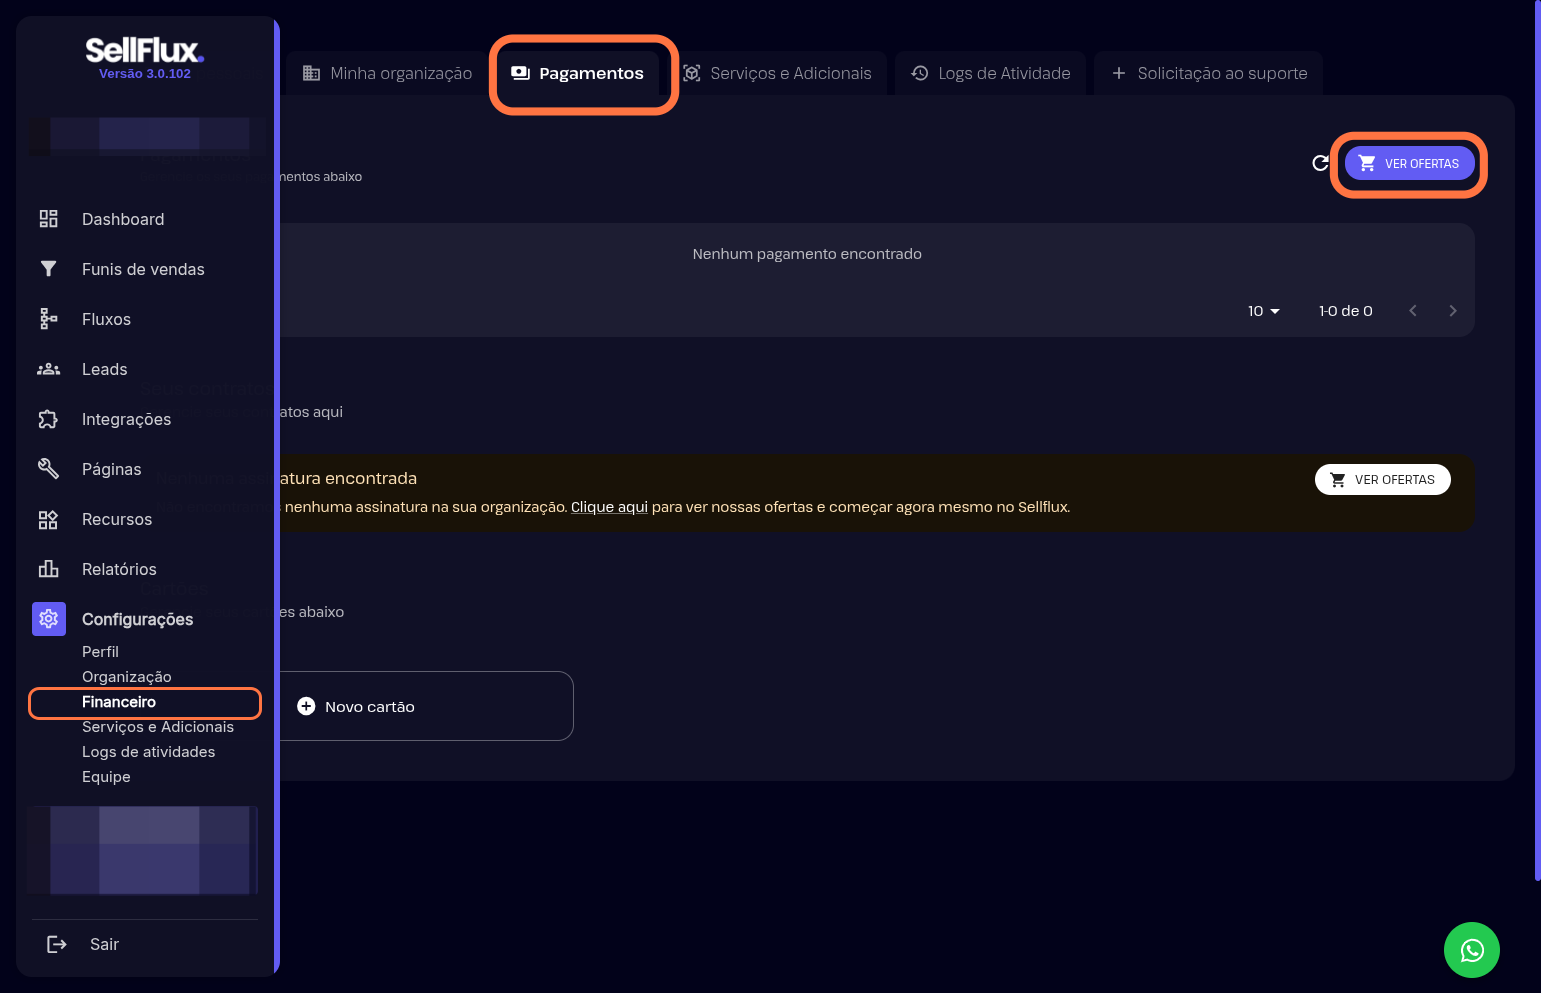Select Minha organização tab

387,73
